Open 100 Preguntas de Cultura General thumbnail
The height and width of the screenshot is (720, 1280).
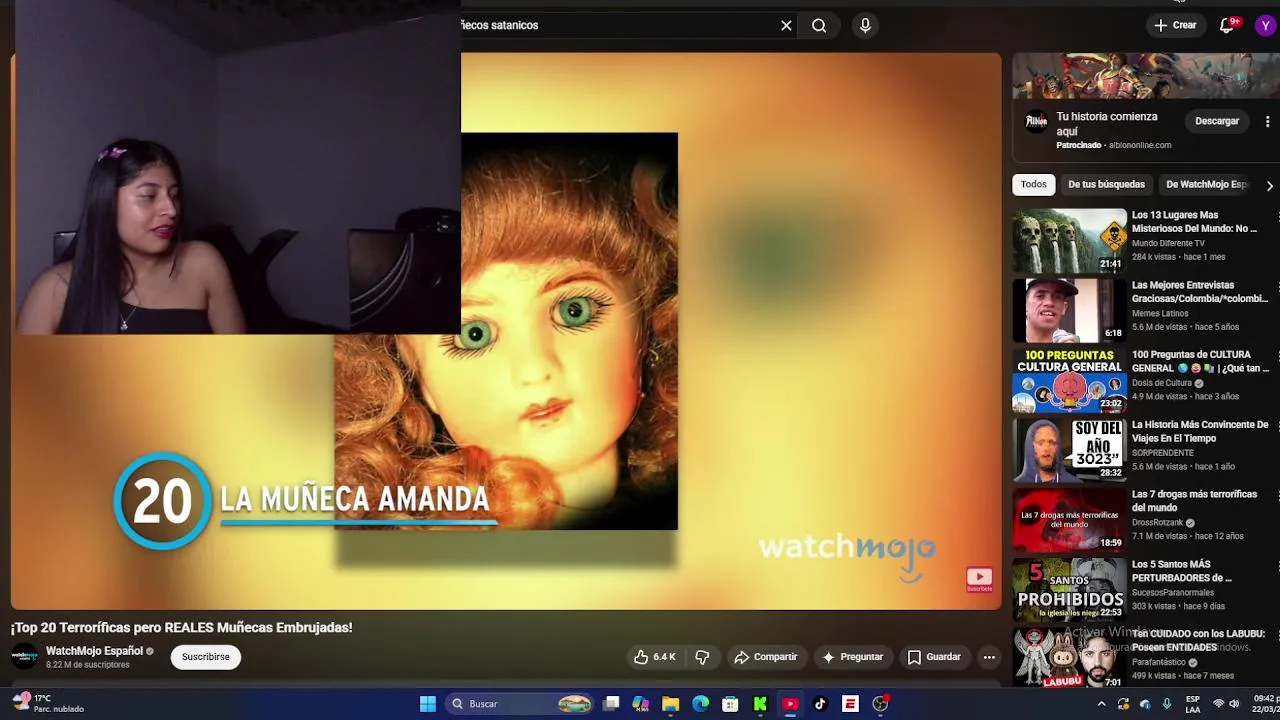pos(1069,380)
